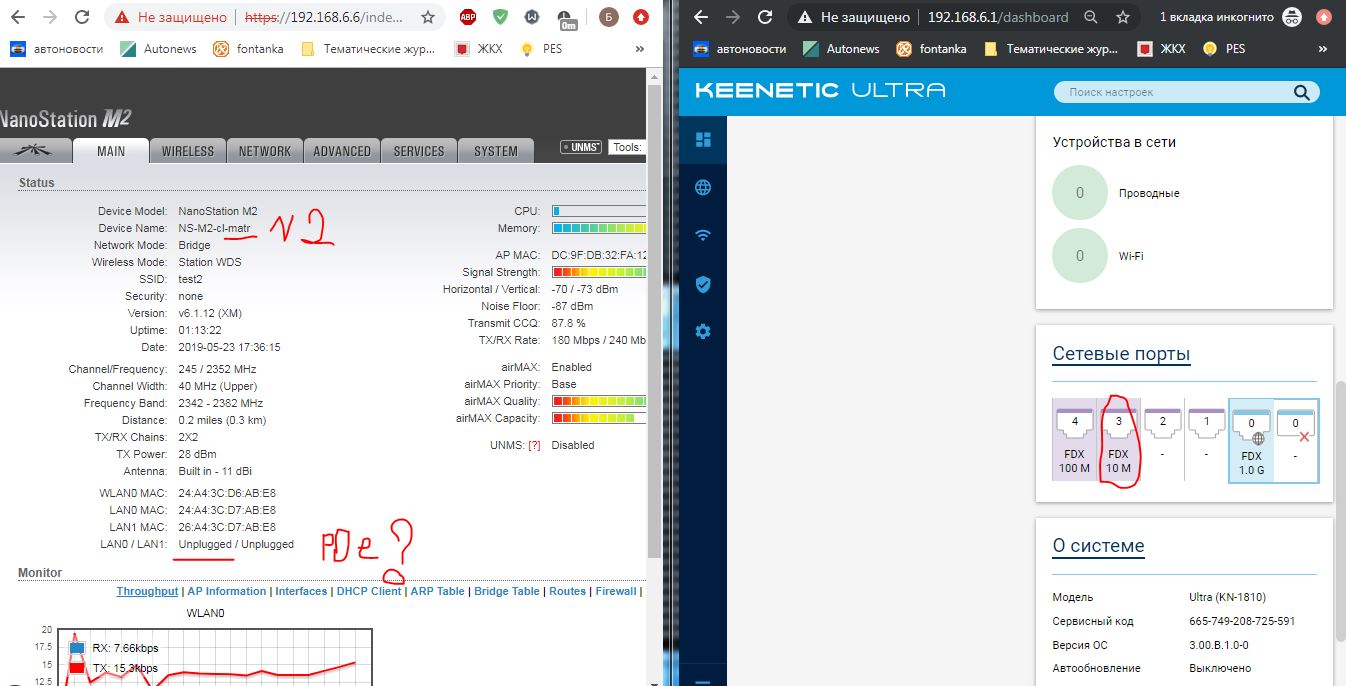Open the SYSTEM tab
The height and width of the screenshot is (686, 1346).
[x=496, y=151]
